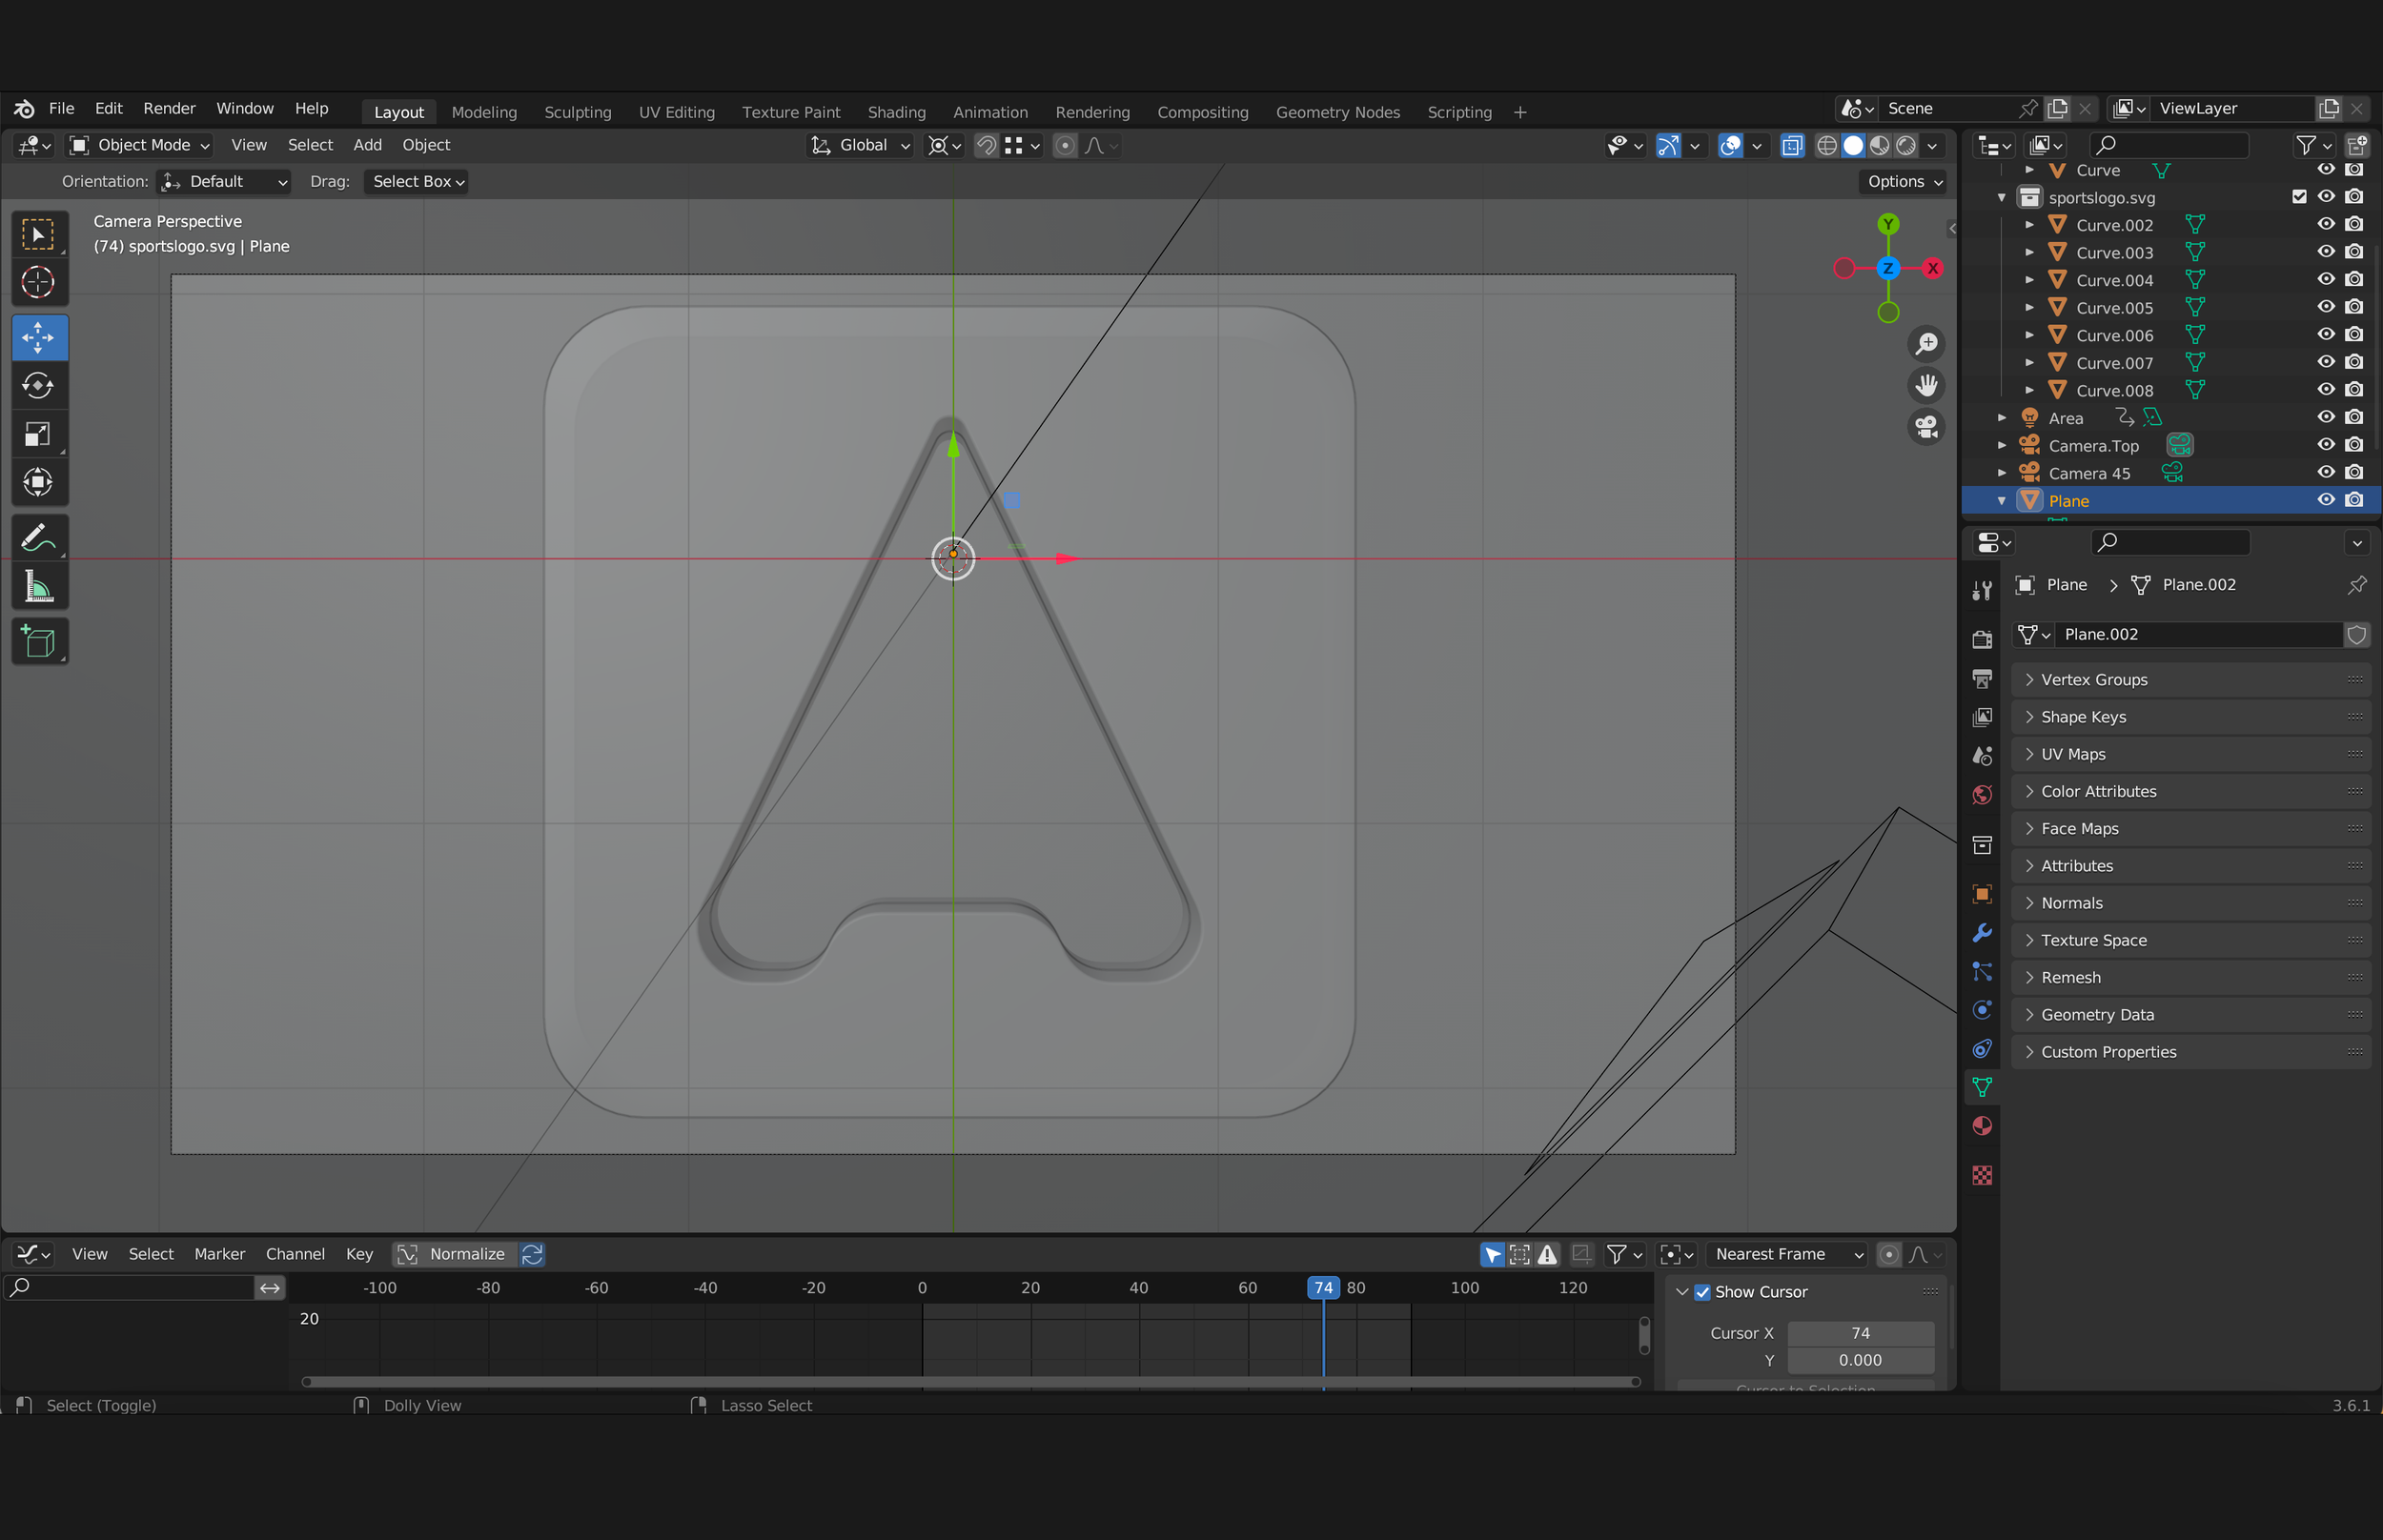Open the Particles properties tab
The height and width of the screenshot is (1540, 2383).
click(1982, 972)
